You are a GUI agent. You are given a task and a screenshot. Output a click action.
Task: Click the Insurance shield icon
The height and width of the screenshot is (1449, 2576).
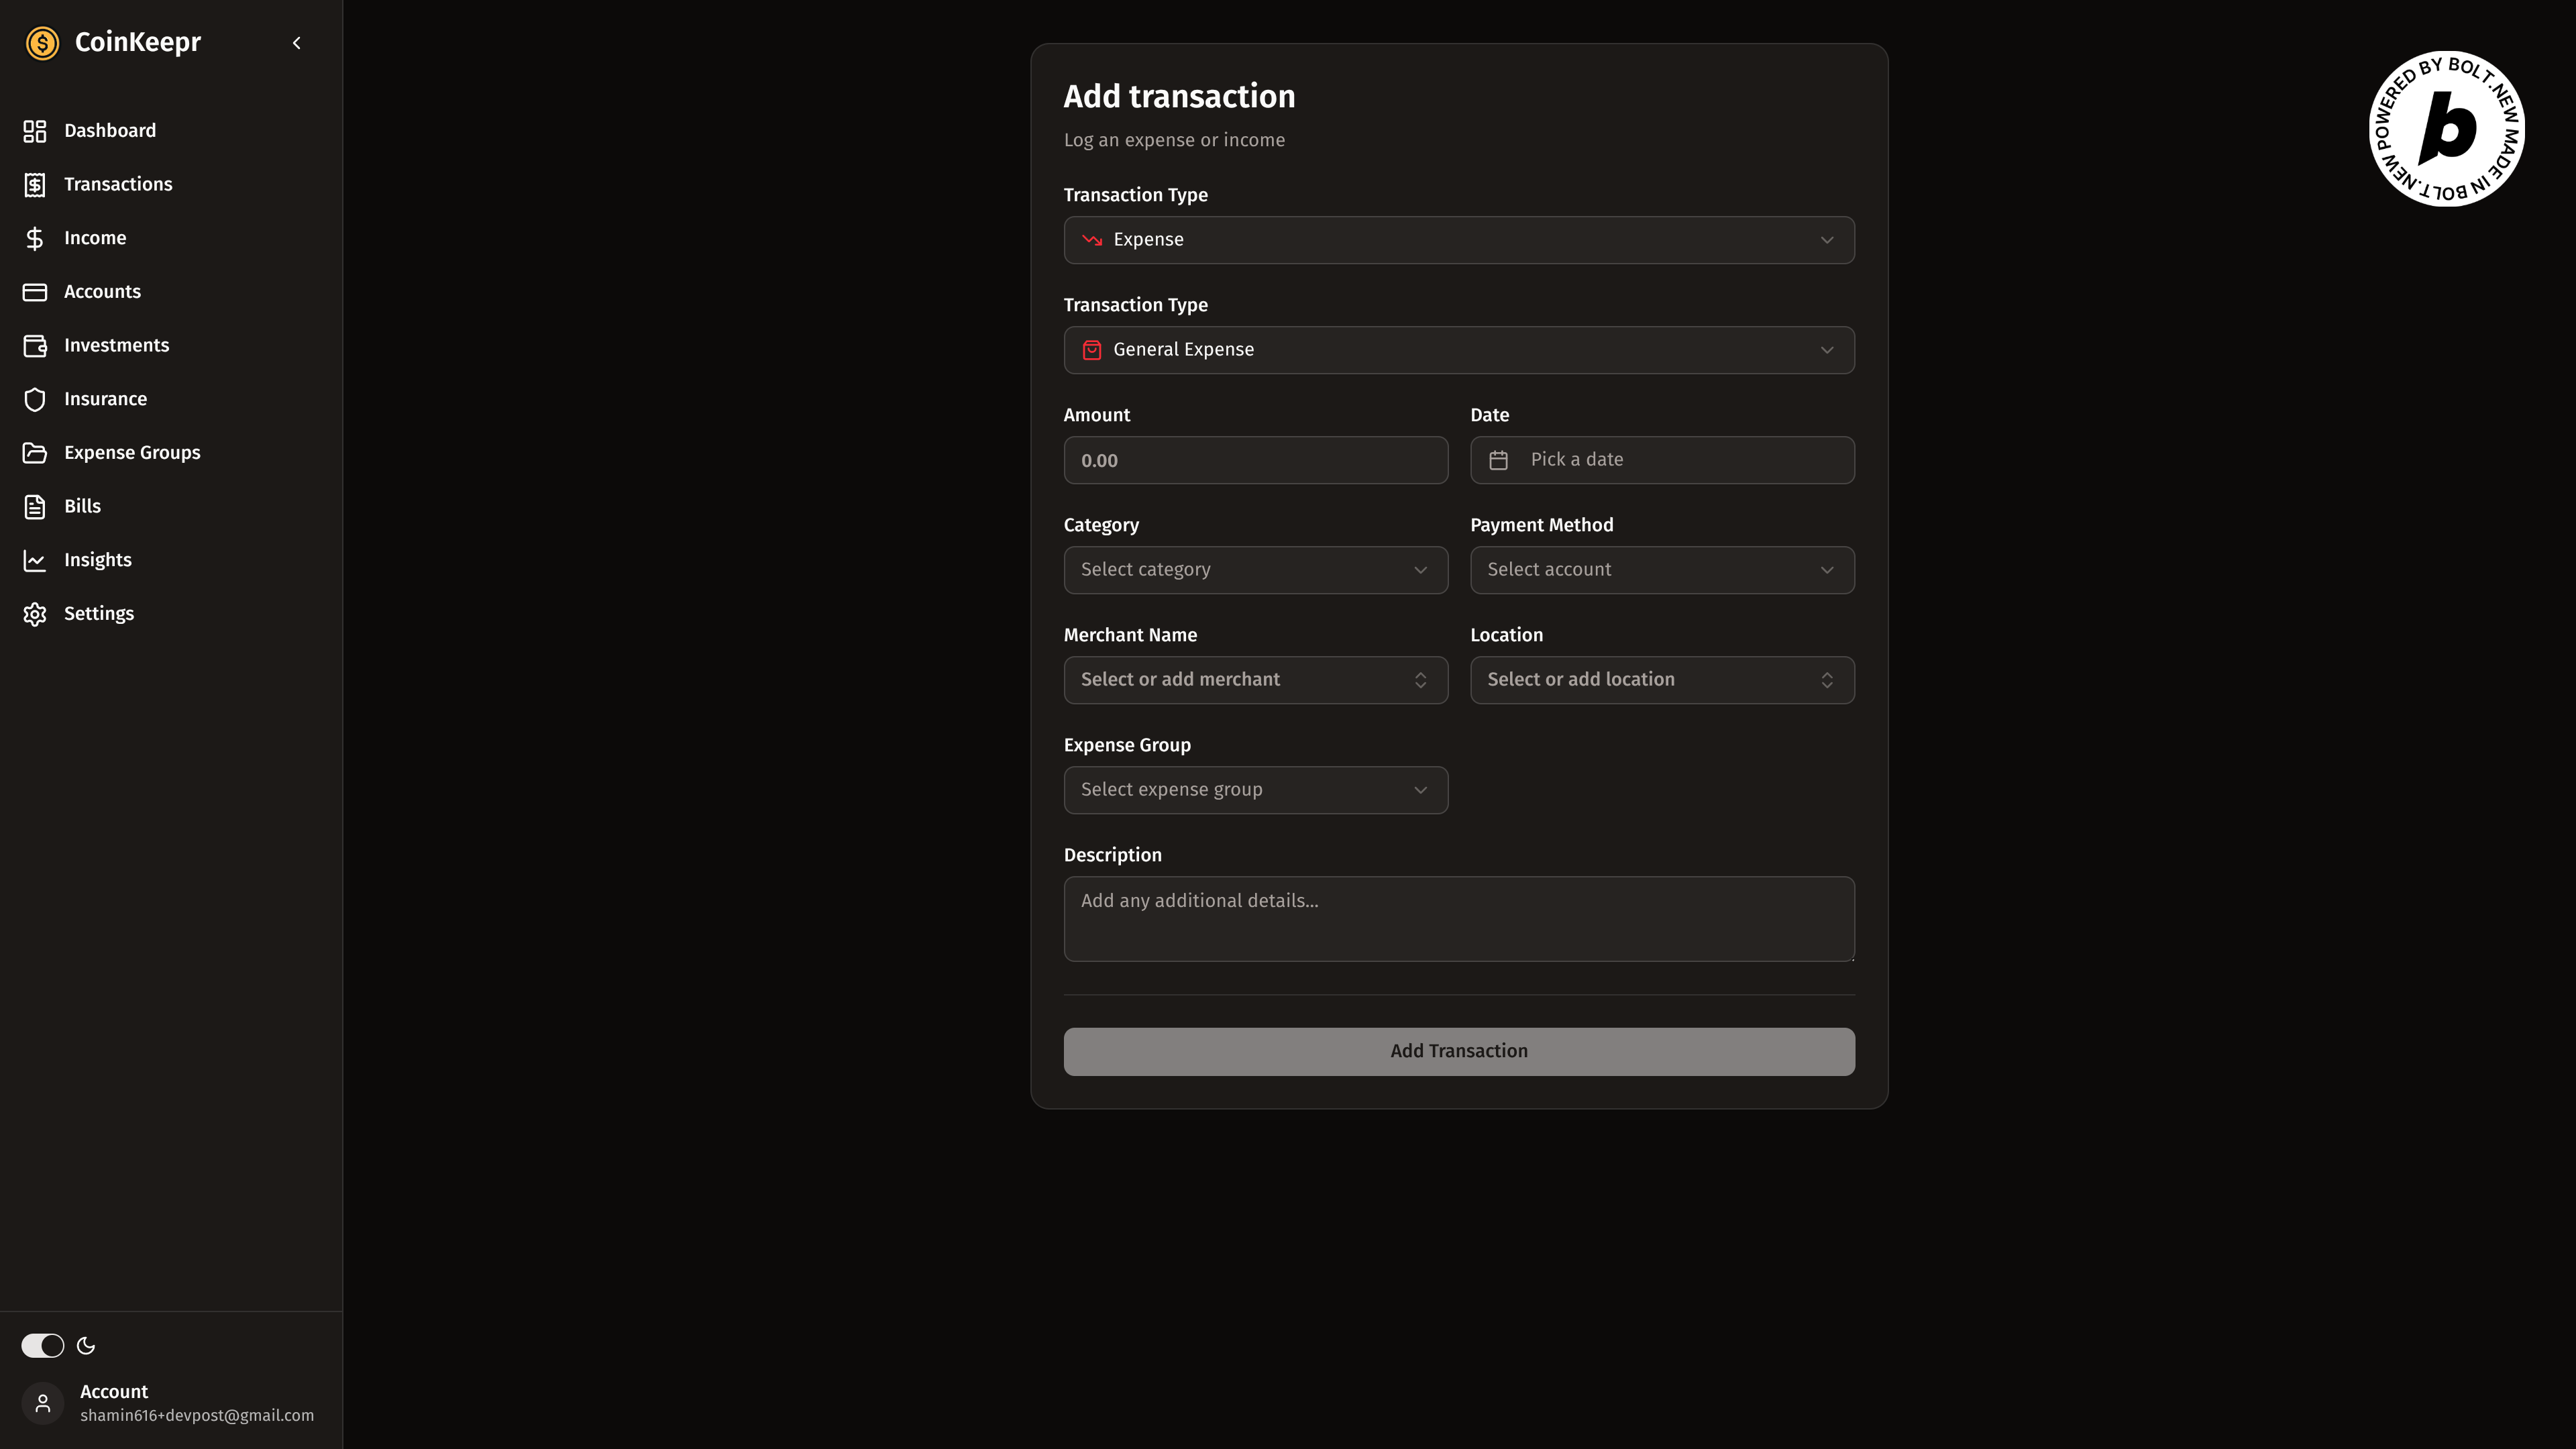35,399
